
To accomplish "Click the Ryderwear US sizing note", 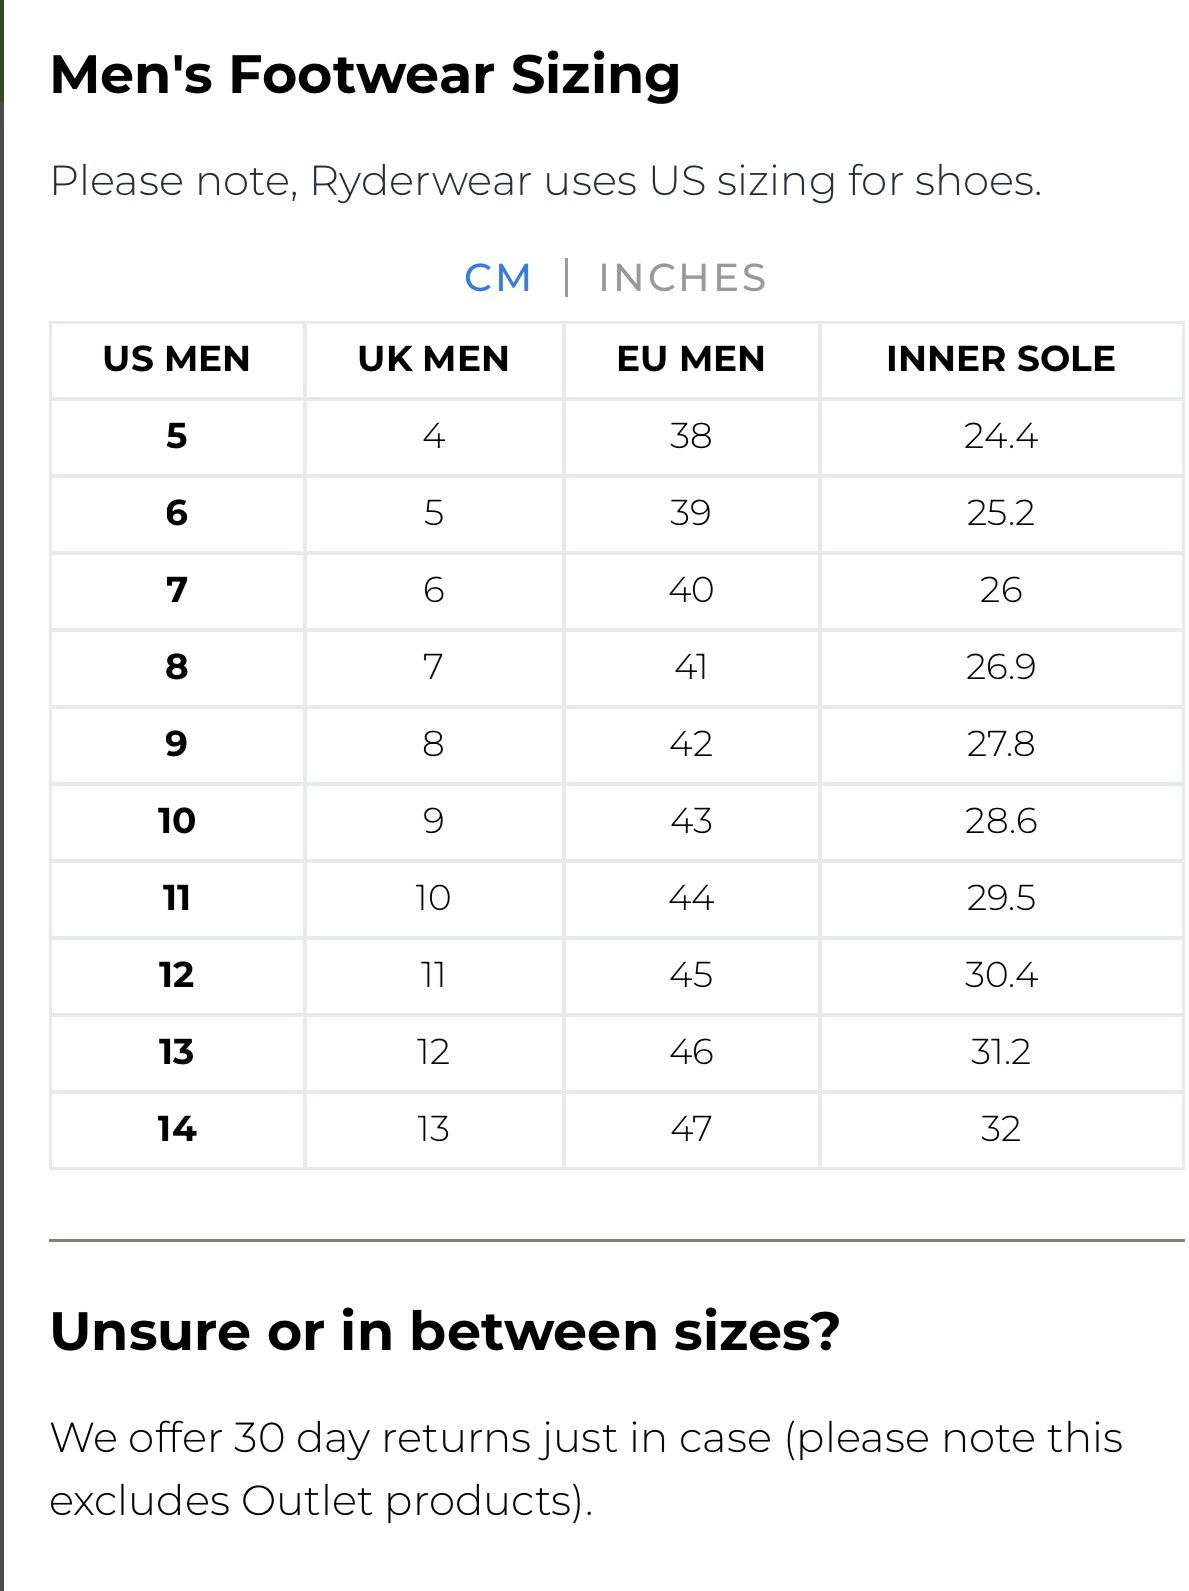I will [x=546, y=182].
